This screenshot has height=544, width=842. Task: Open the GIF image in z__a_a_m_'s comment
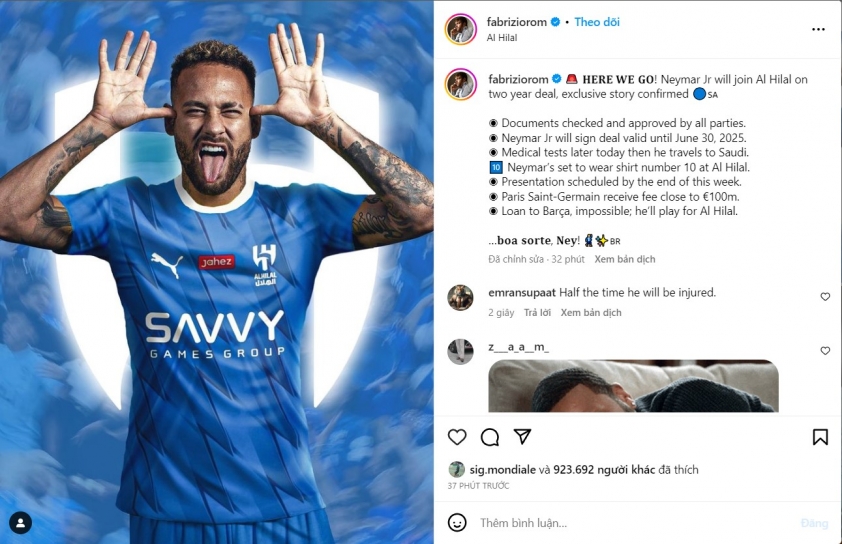[633, 386]
